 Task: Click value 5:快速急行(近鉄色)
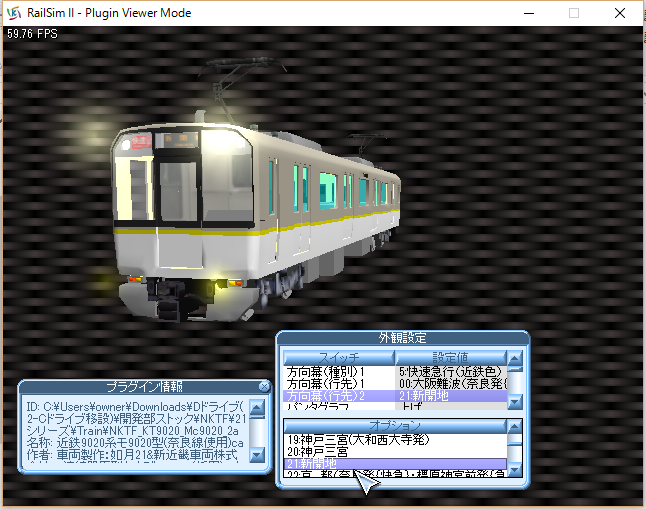[x=451, y=372]
